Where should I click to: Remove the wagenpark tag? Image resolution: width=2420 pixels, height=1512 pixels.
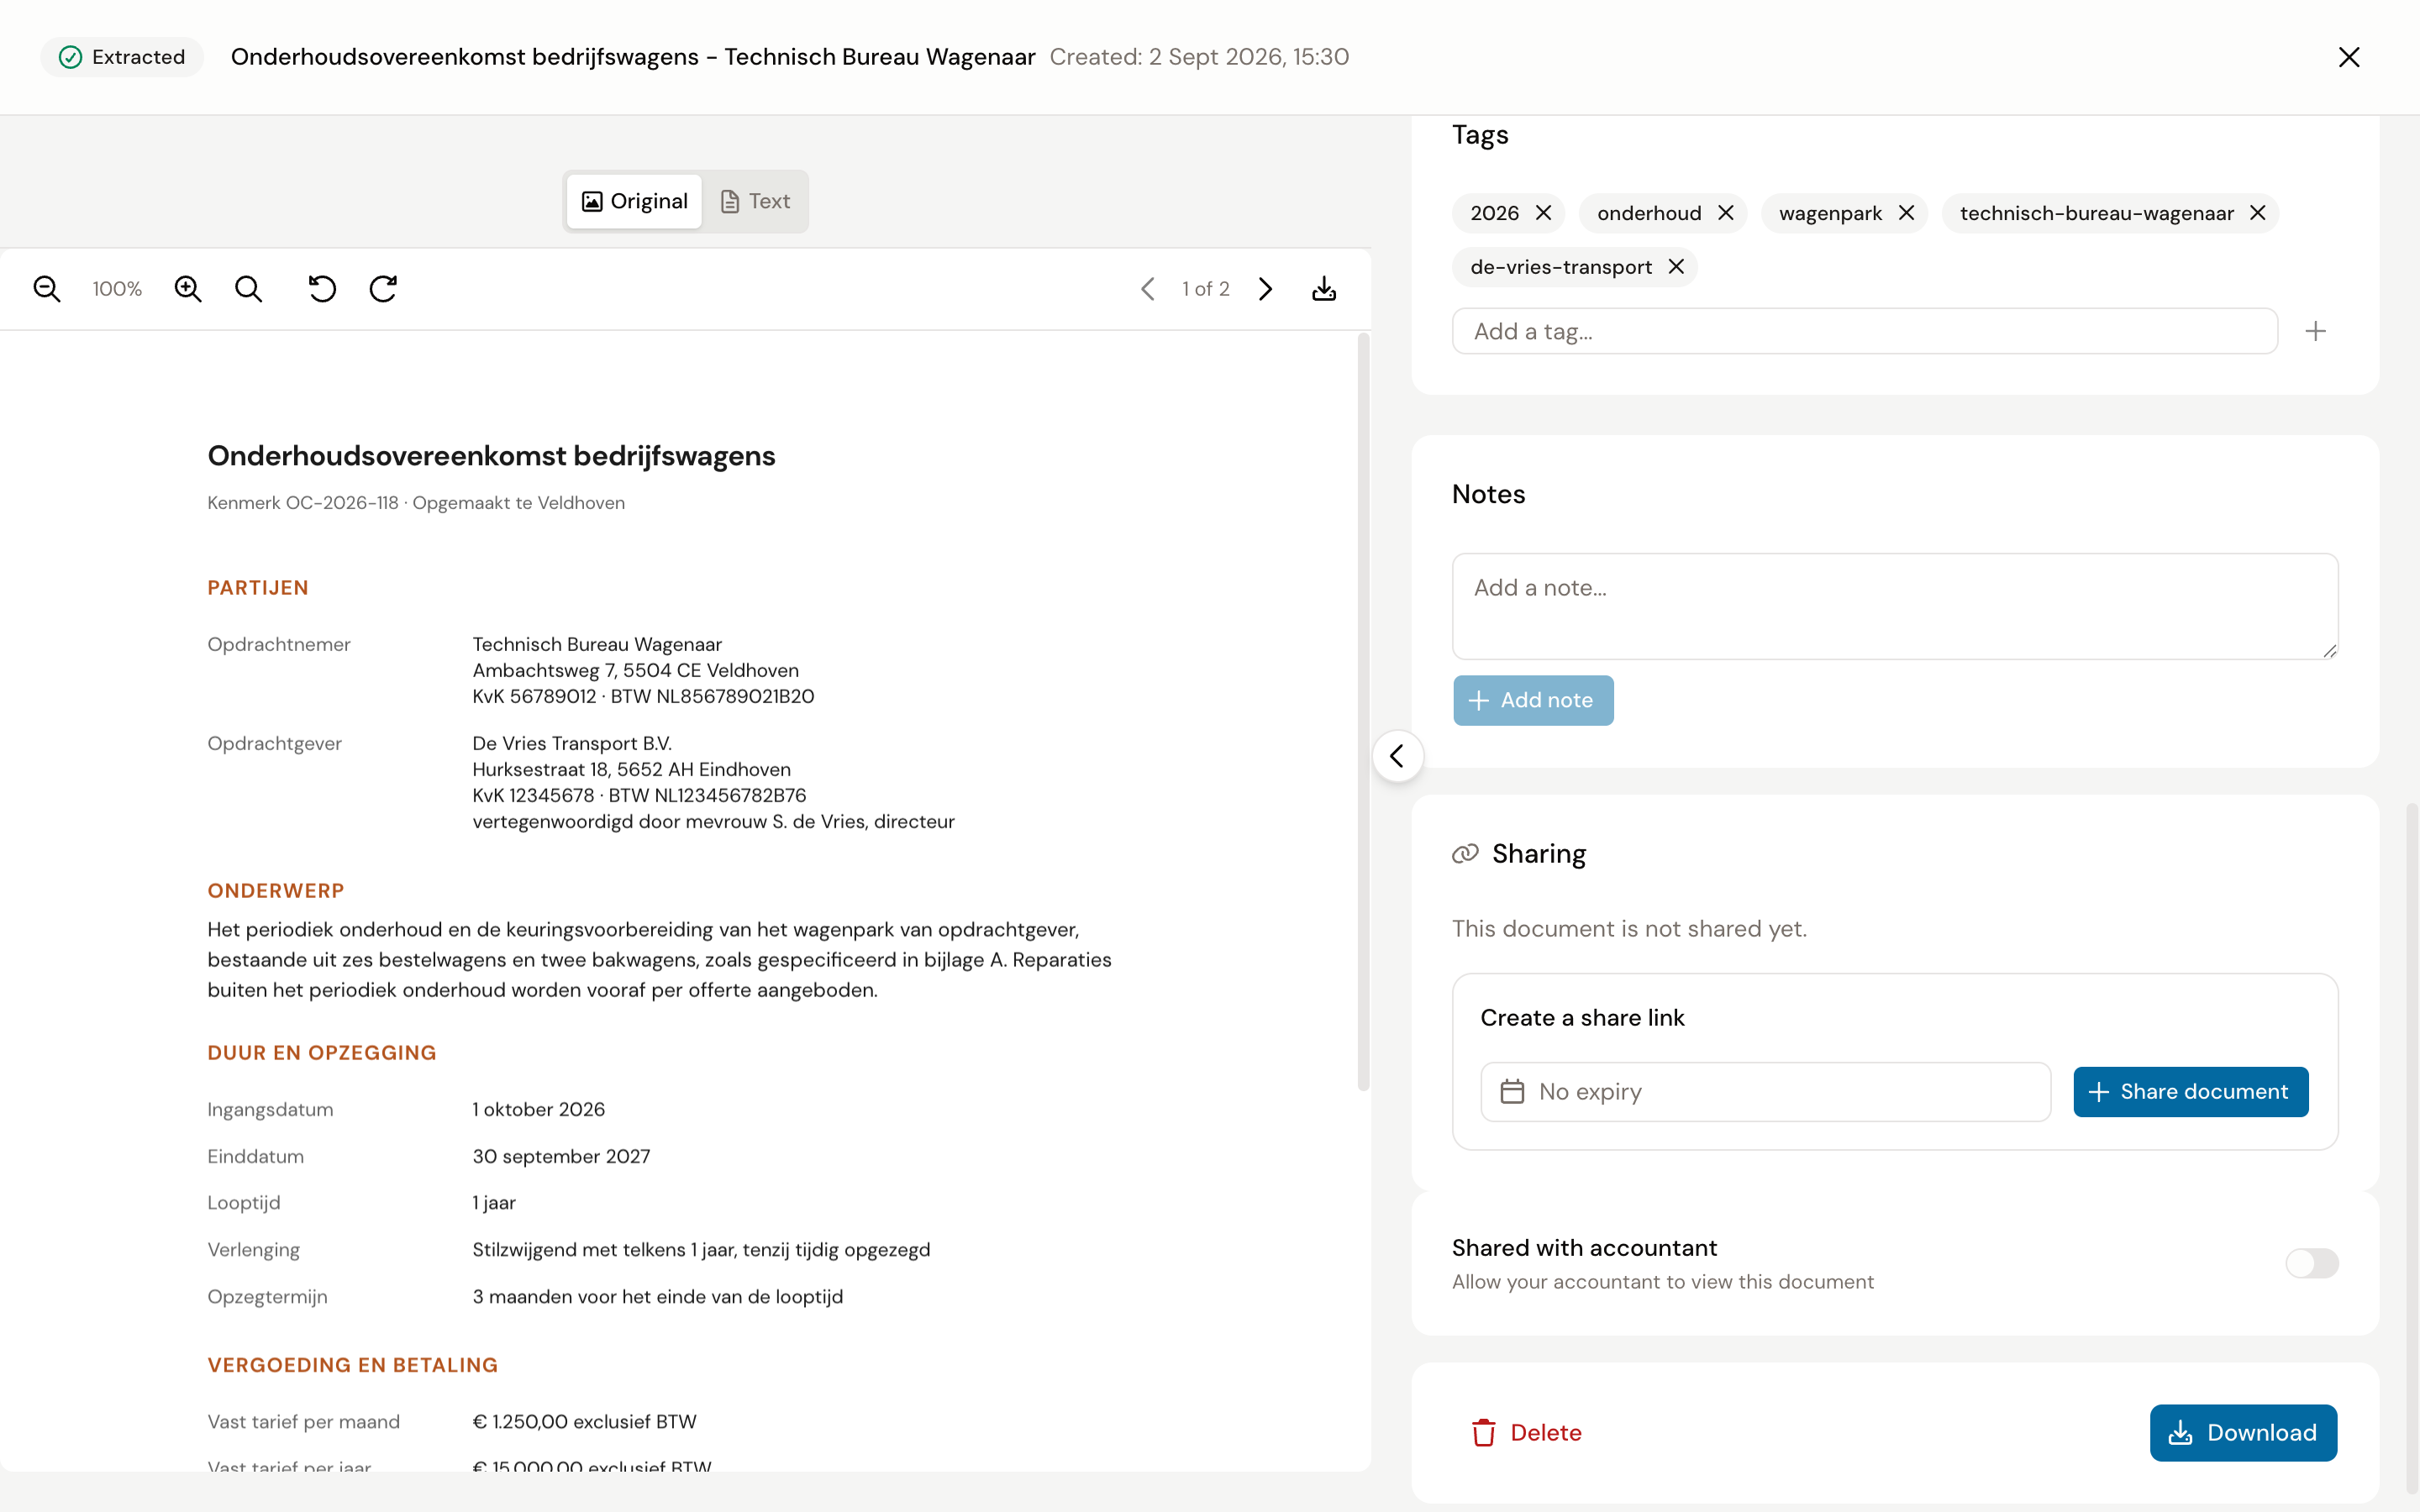tap(1906, 213)
